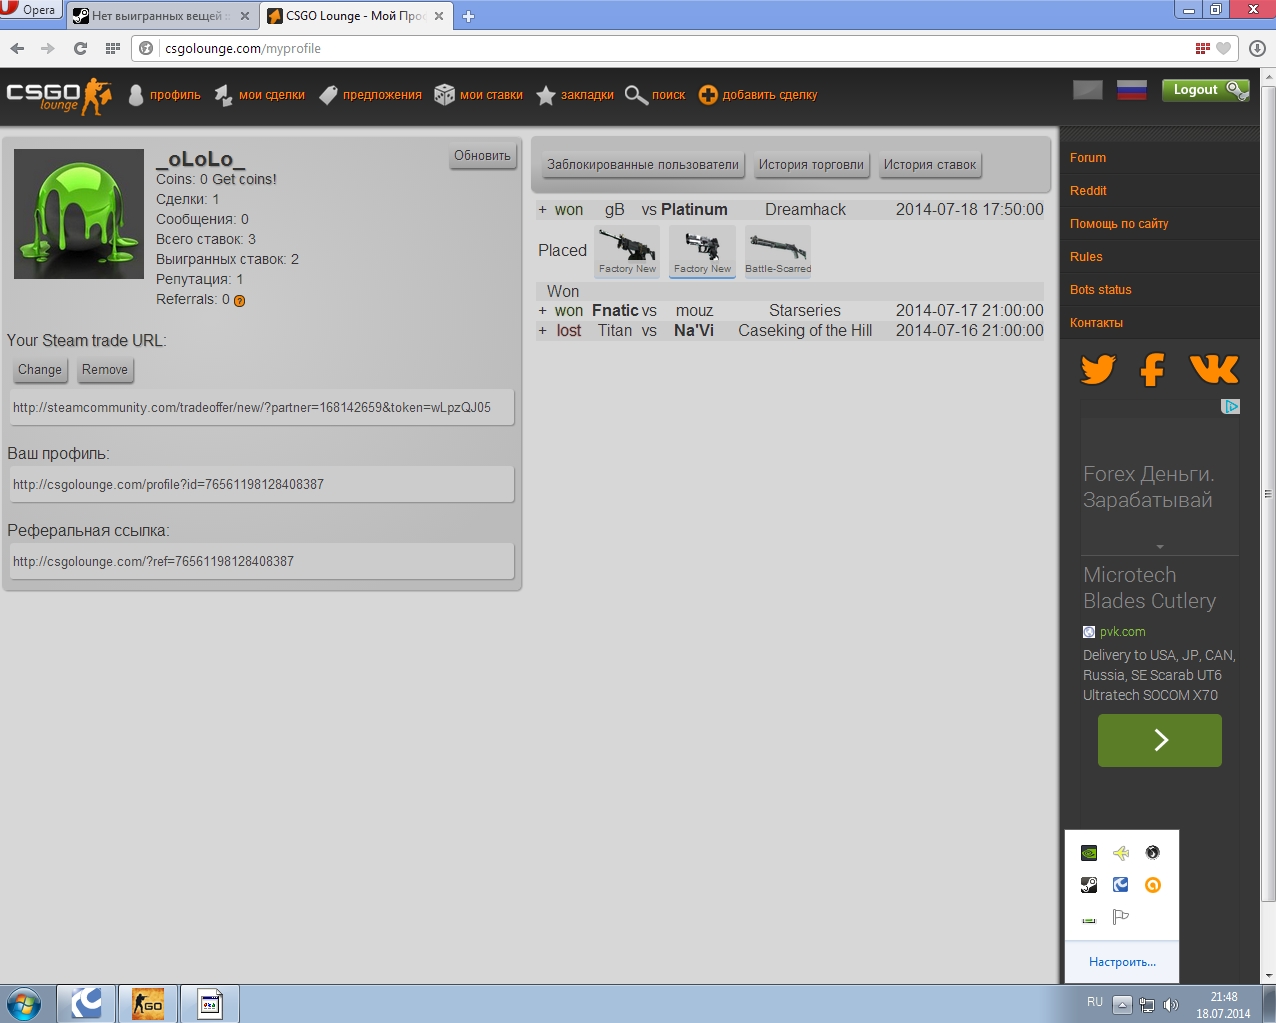Click the green slime avatar picture
1276x1023 pixels.
click(x=79, y=214)
